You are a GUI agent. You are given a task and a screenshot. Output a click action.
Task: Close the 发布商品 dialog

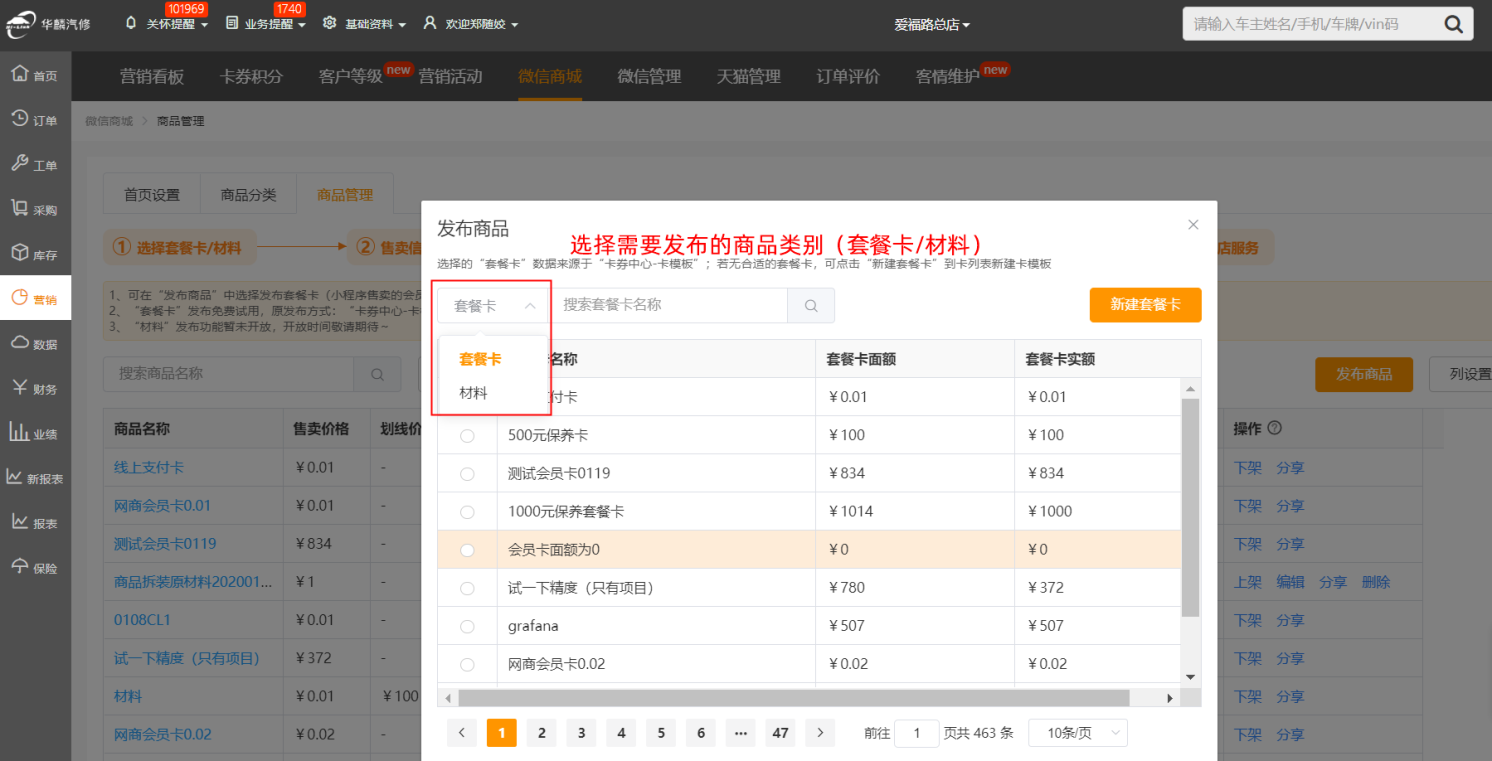pos(1193,225)
